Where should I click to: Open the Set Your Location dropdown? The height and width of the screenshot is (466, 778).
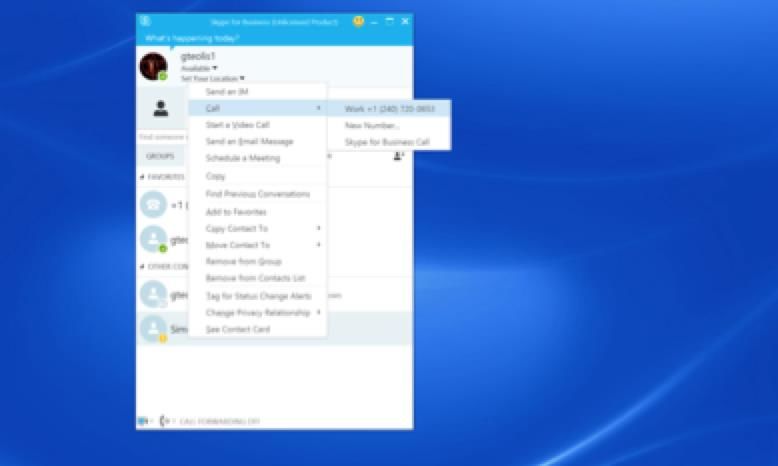[x=212, y=78]
